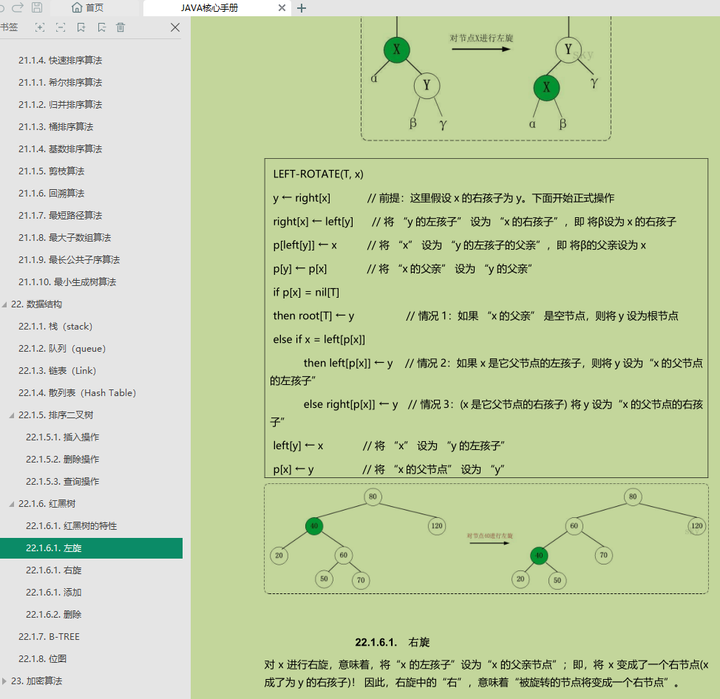Open bookmark 22.1.7. B-TREE
The image size is (720, 699).
pyautogui.click(x=49, y=637)
